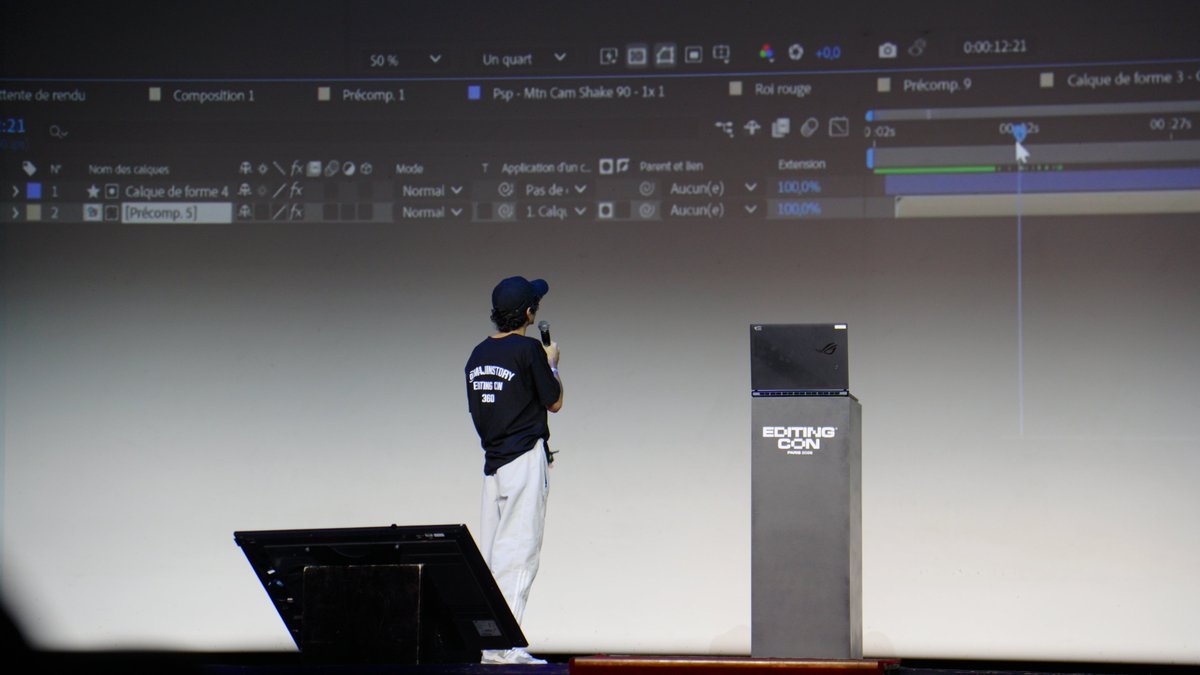Click reset exposure icon
This screenshot has width=1200, height=675.
[796, 52]
